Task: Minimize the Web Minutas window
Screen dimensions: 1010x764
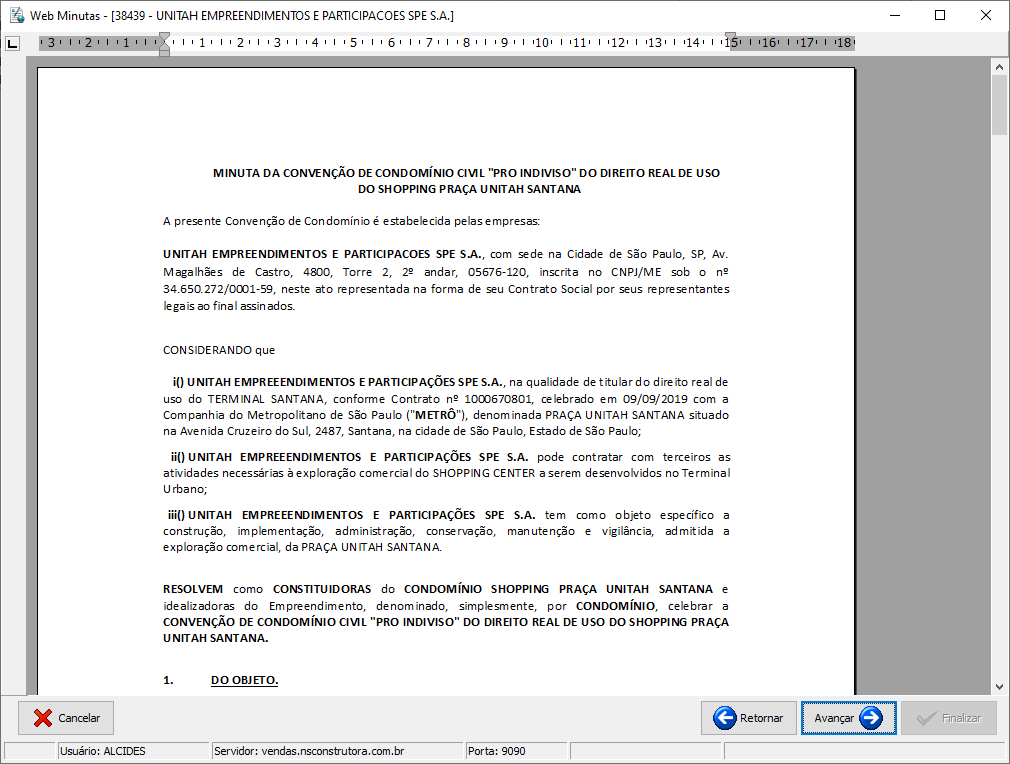Action: [x=895, y=15]
